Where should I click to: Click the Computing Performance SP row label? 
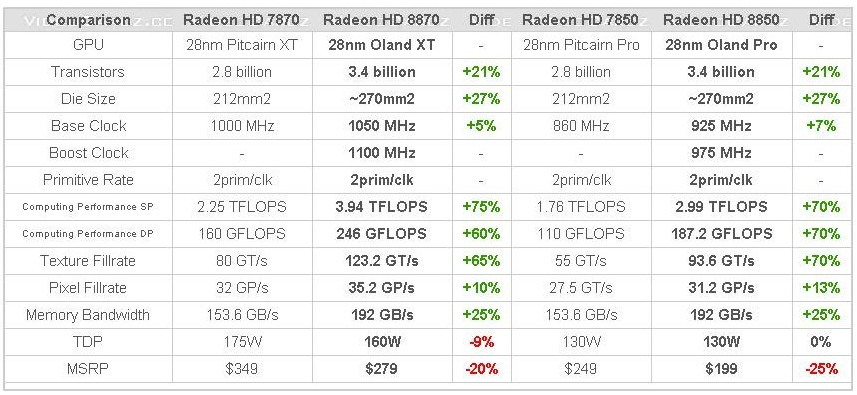[x=88, y=207]
